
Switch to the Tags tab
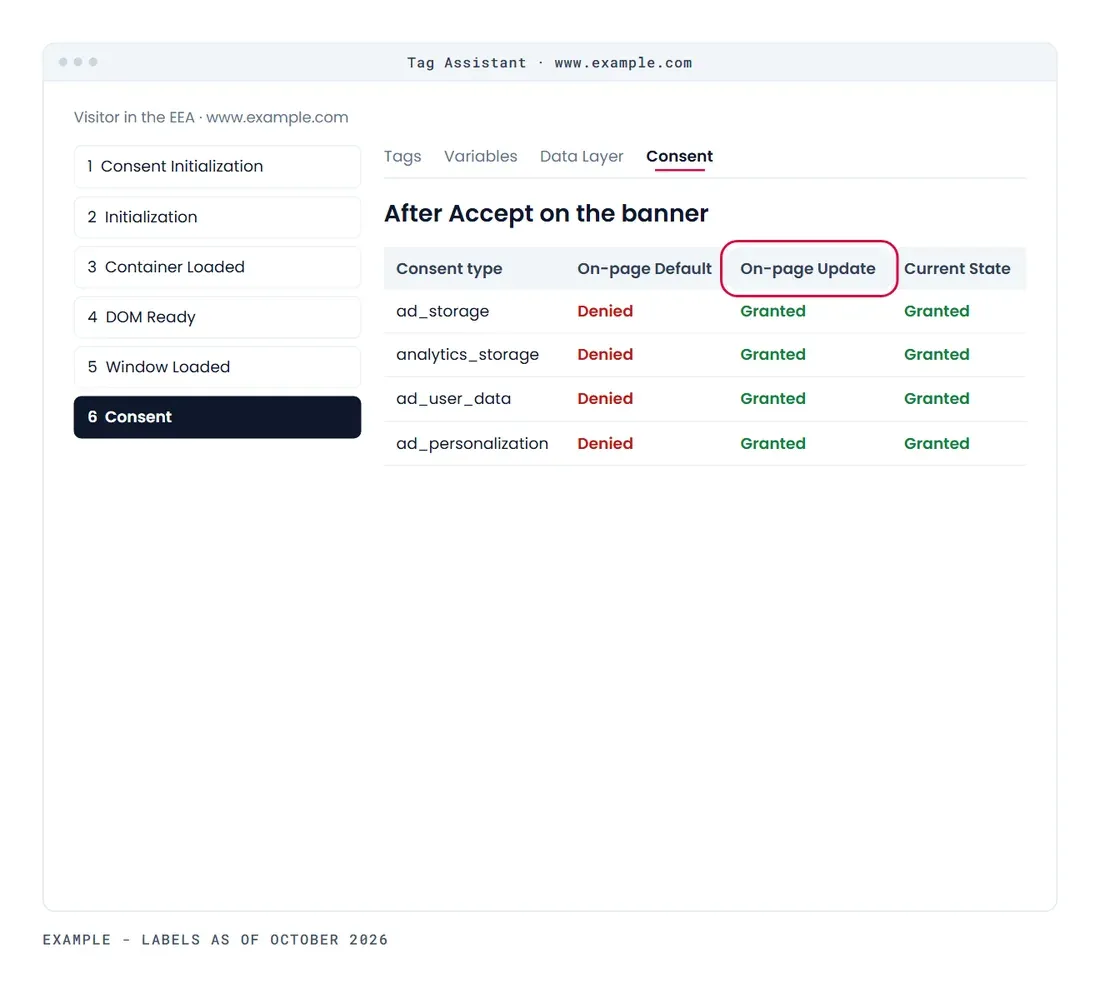tap(402, 156)
